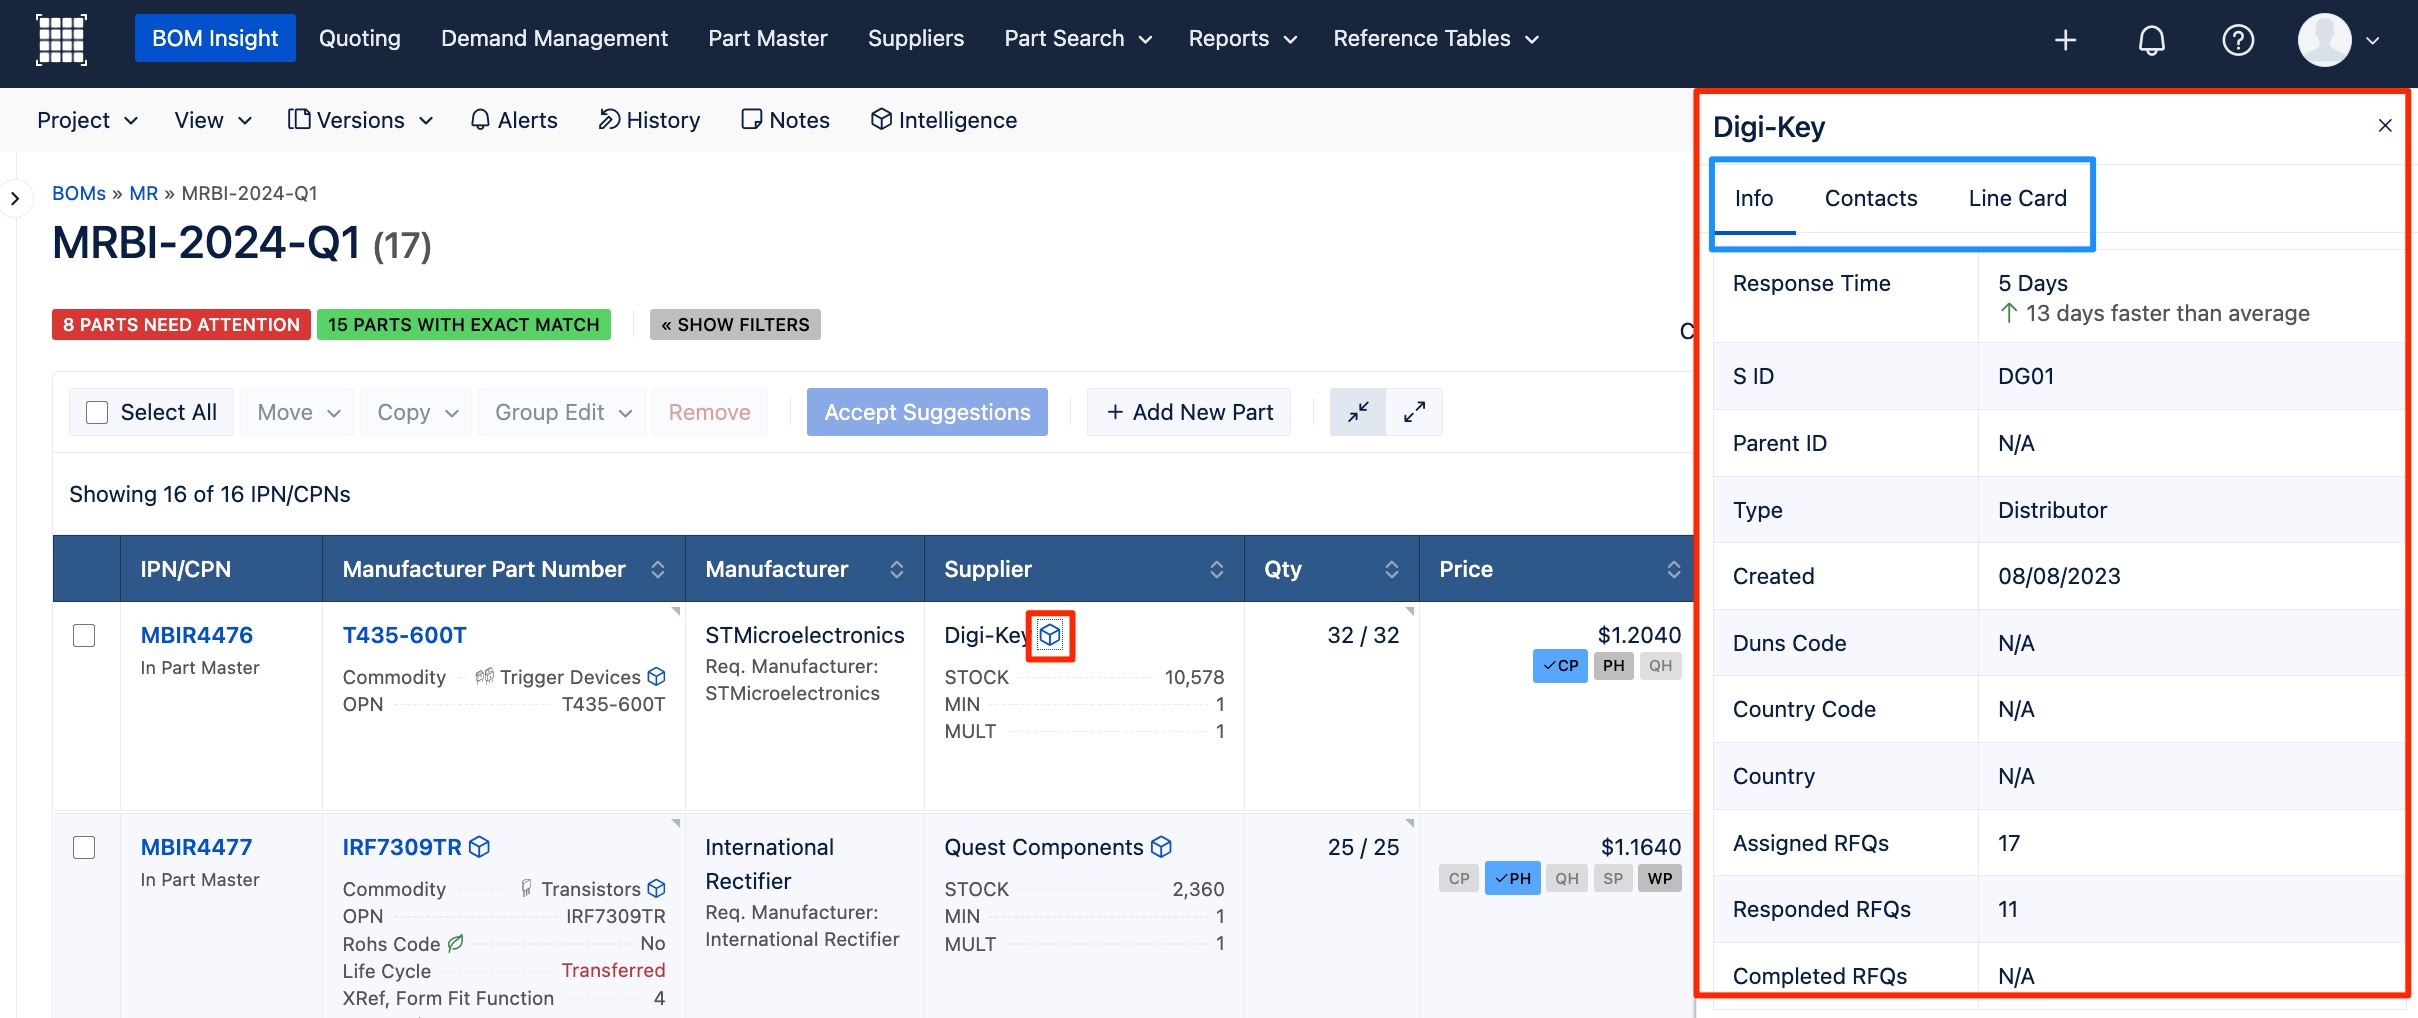This screenshot has height=1018, width=2418.
Task: Click the Rohs Code leaf icon
Action: point(456,943)
